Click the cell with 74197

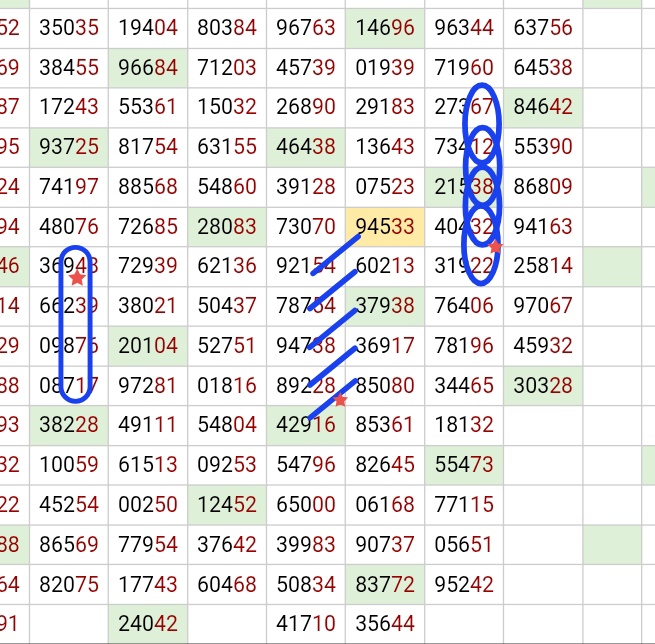coord(69,187)
